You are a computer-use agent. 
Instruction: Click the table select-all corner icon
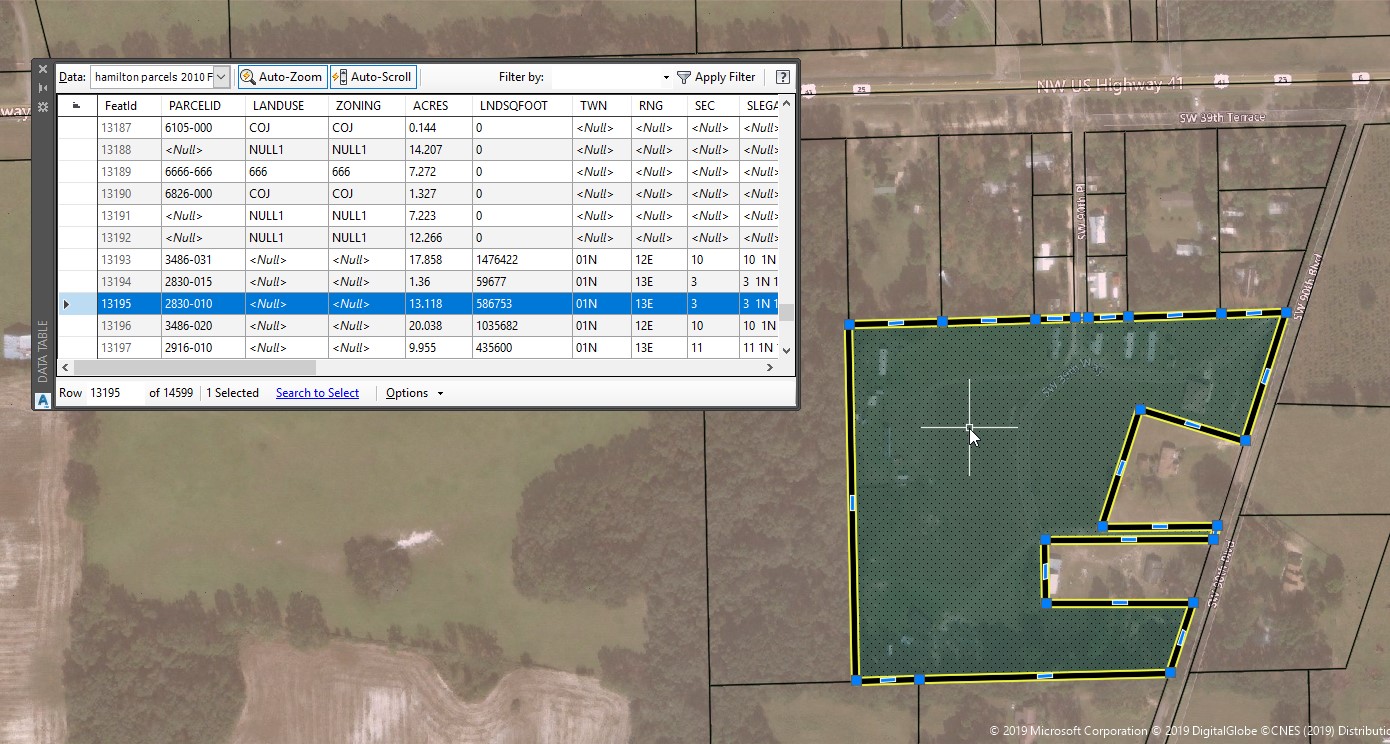pyautogui.click(x=77, y=105)
